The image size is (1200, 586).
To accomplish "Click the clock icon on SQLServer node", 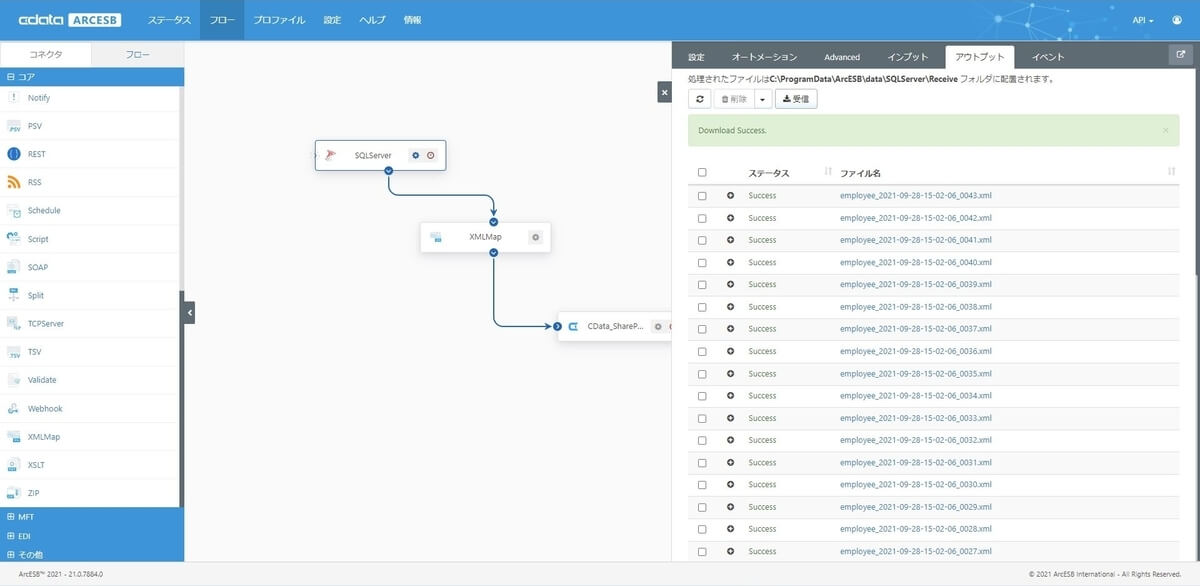I will coord(430,155).
